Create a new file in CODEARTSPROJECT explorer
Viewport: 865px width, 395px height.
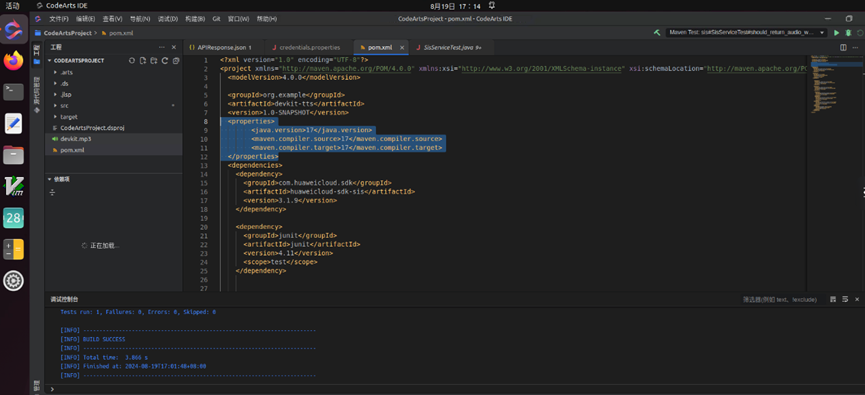142,61
